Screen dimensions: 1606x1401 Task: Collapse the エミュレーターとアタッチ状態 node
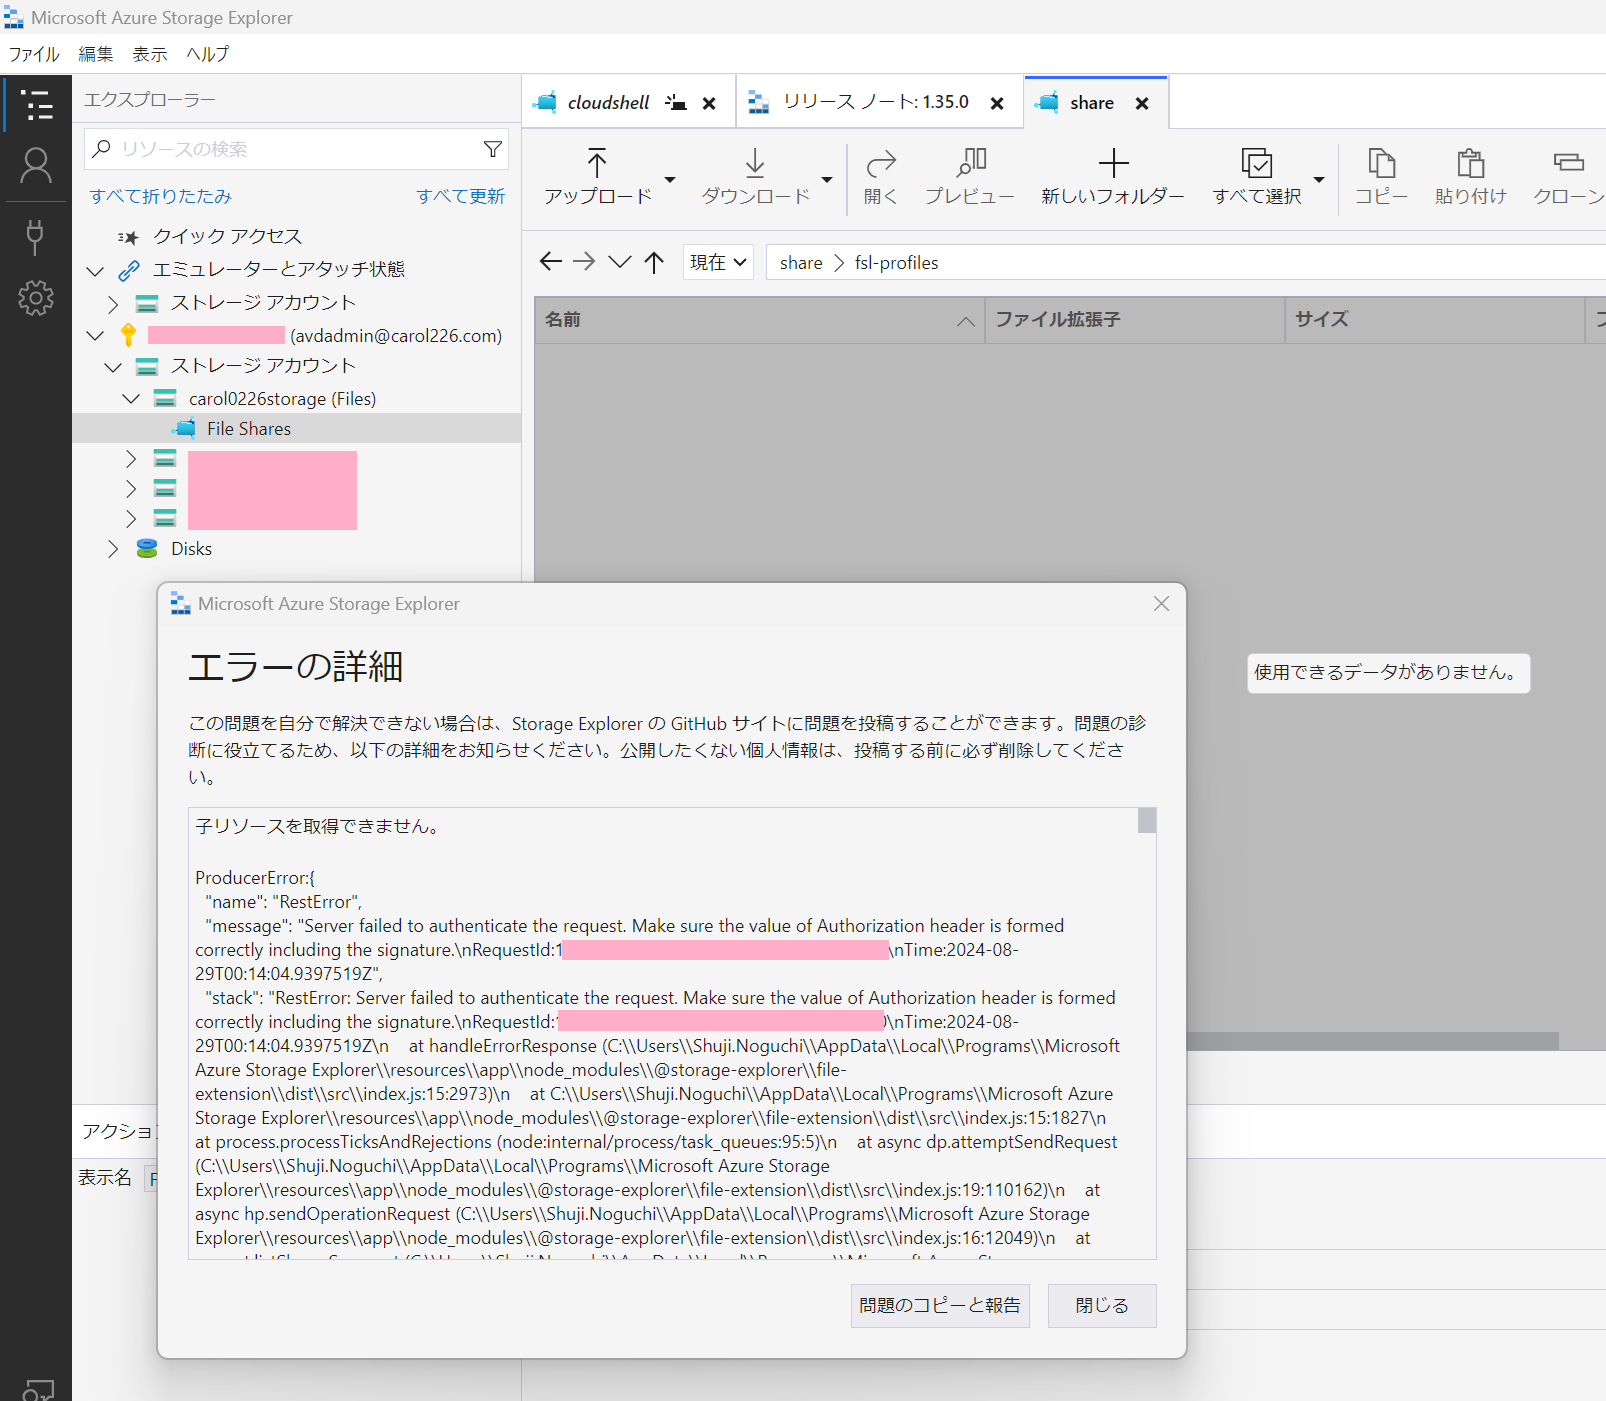pos(95,270)
